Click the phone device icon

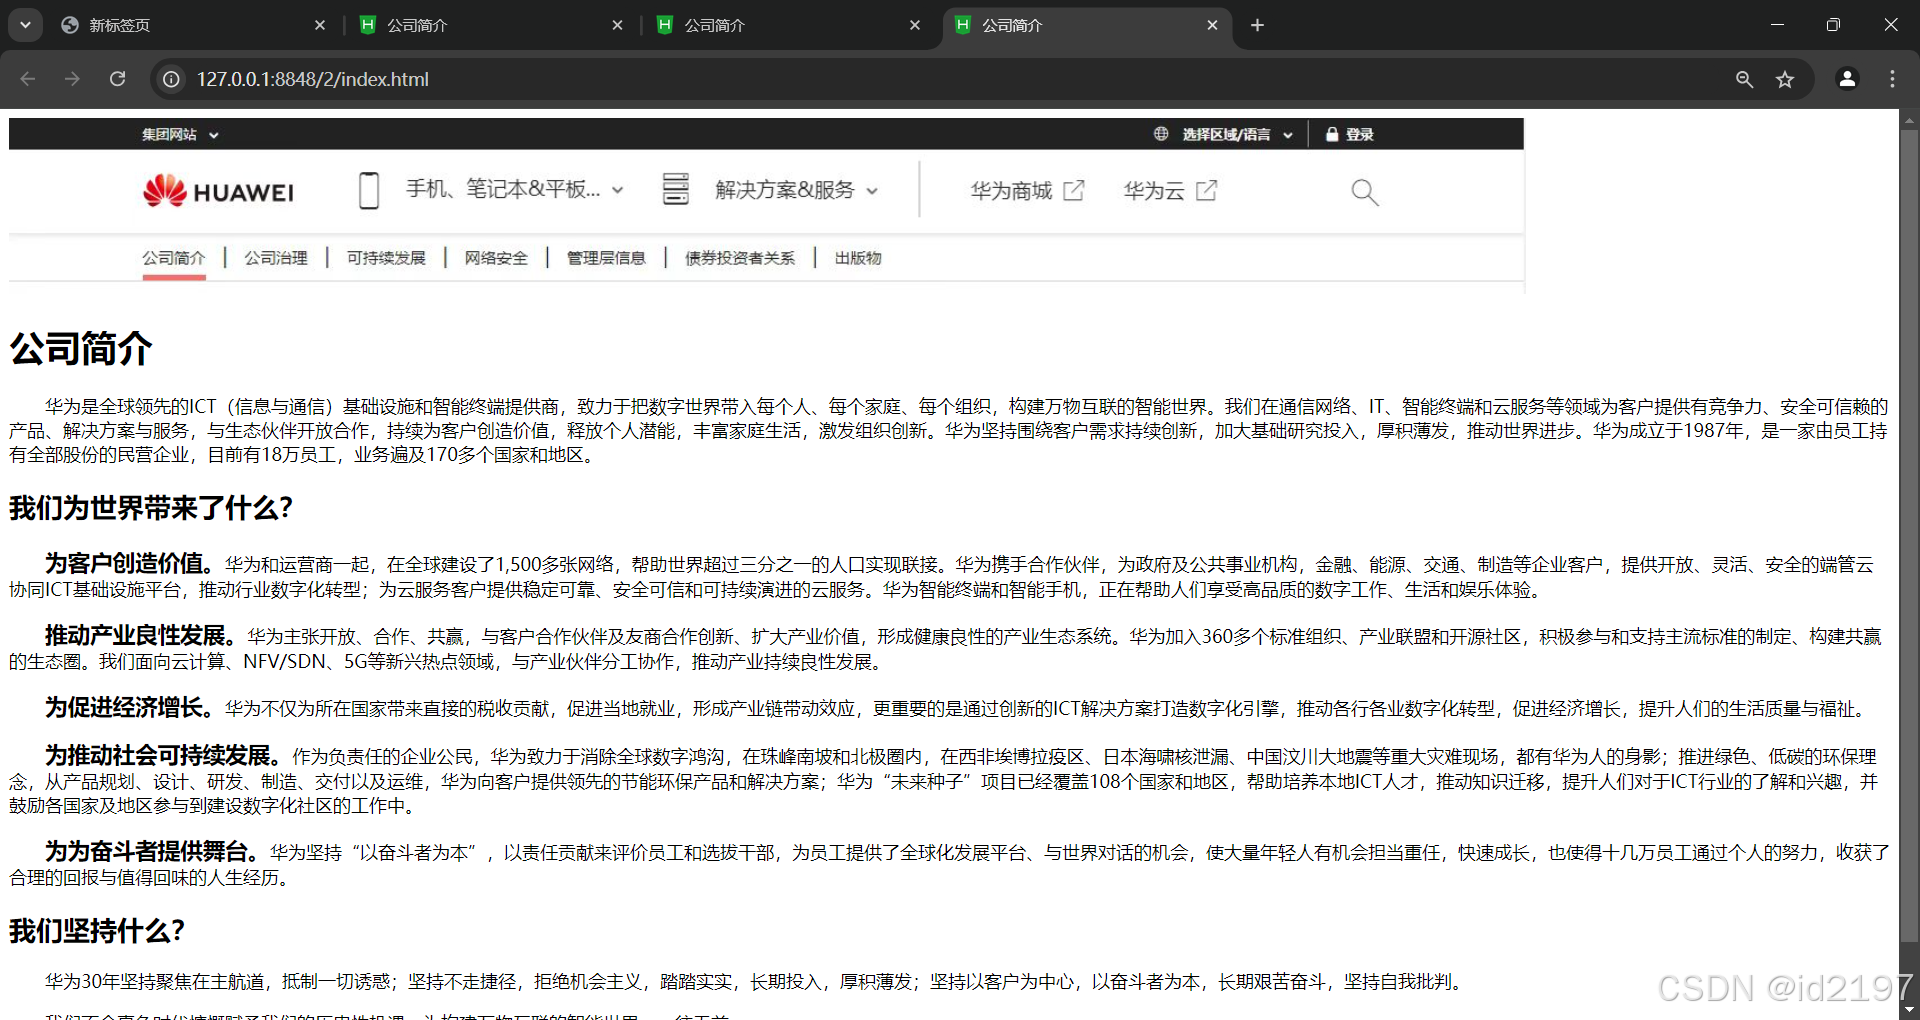point(369,190)
